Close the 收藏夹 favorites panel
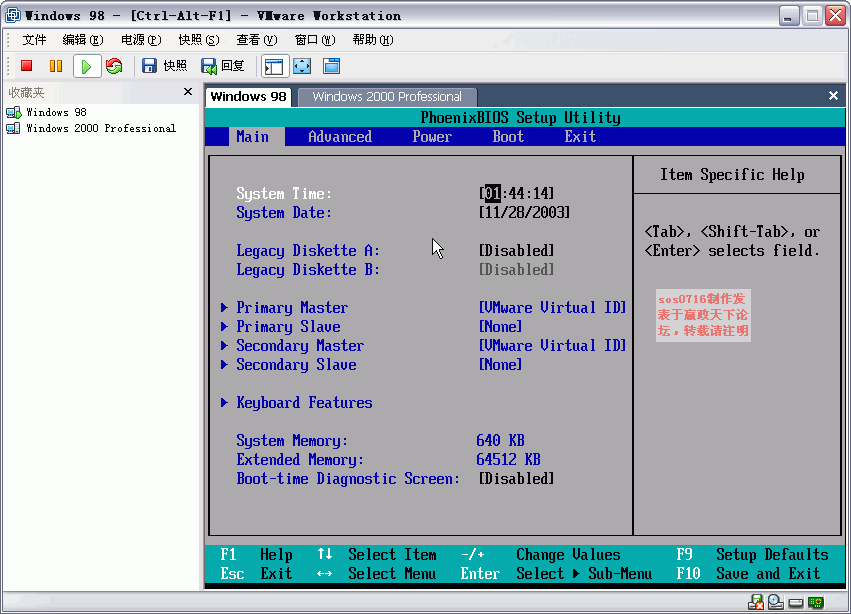The height and width of the screenshot is (614, 851). pos(188,92)
